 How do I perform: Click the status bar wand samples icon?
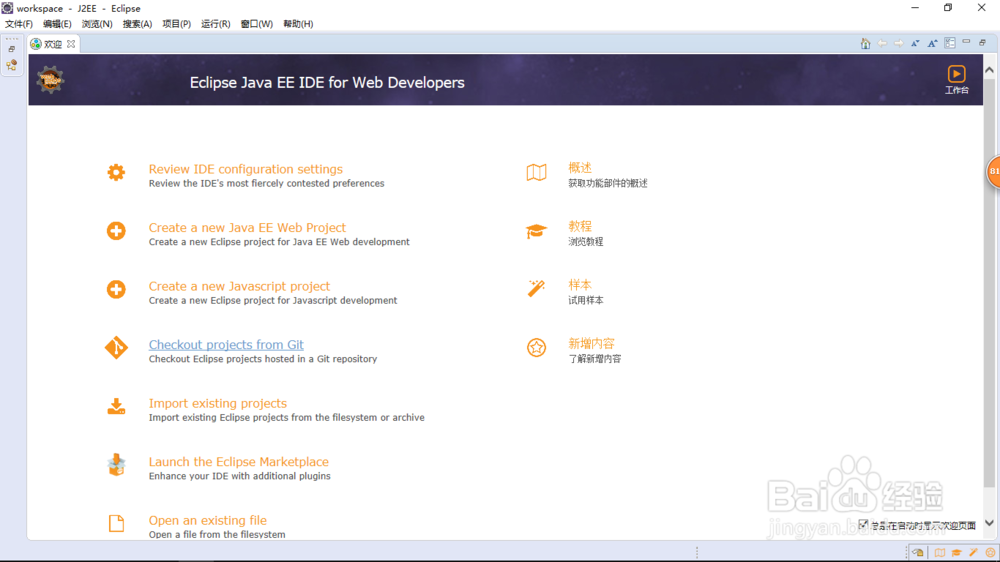point(973,552)
